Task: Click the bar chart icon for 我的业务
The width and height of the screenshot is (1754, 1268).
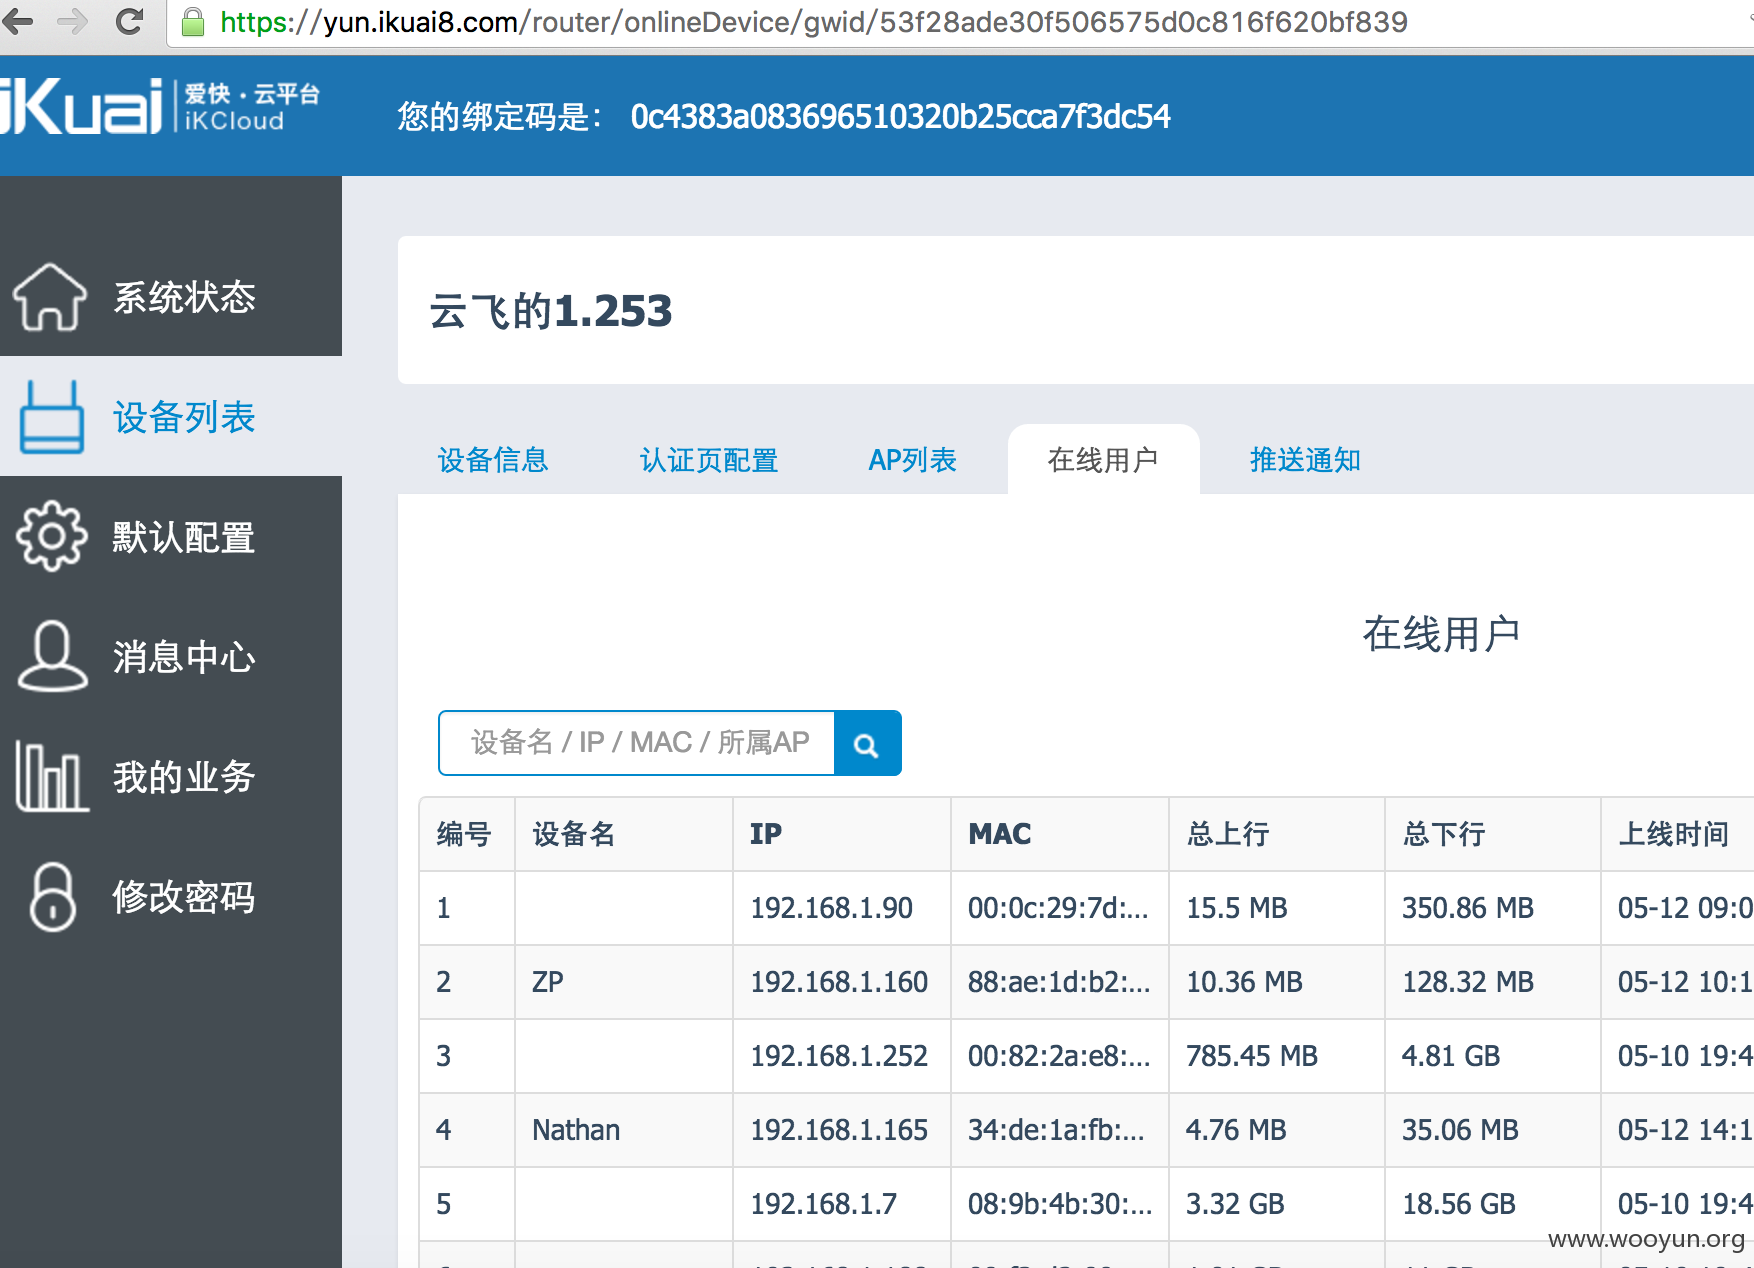Action: pos(52,776)
